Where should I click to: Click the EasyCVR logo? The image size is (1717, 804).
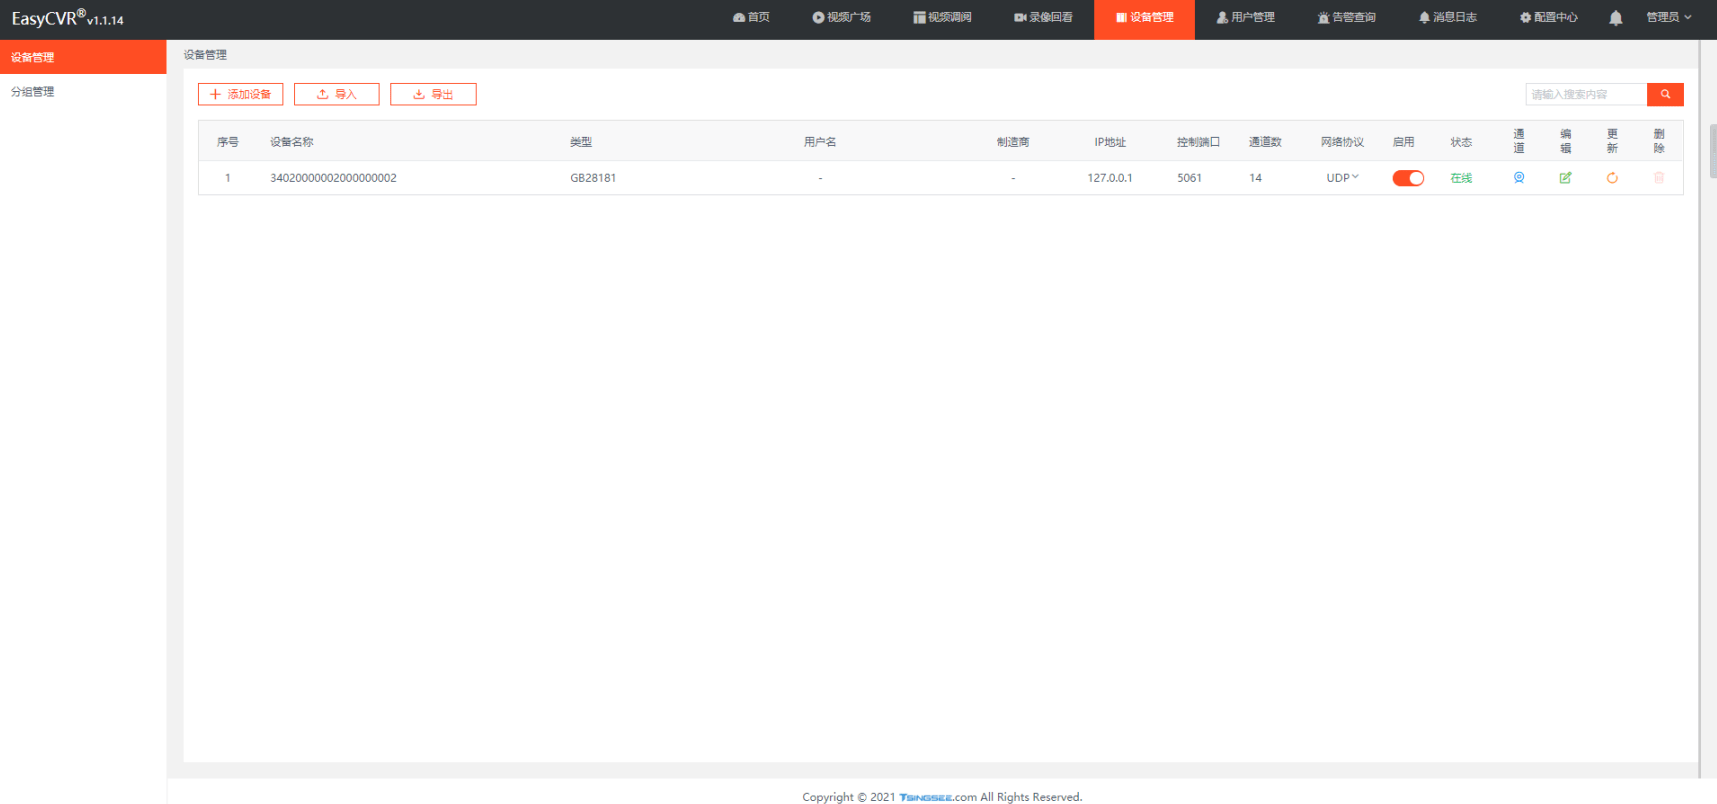click(x=67, y=19)
